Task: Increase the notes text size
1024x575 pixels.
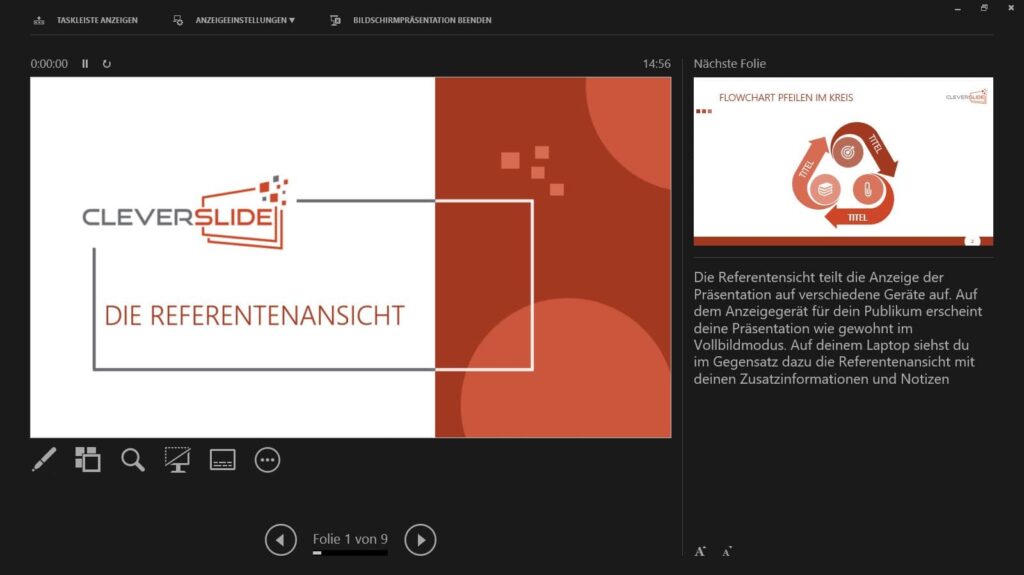Action: pyautogui.click(x=700, y=551)
